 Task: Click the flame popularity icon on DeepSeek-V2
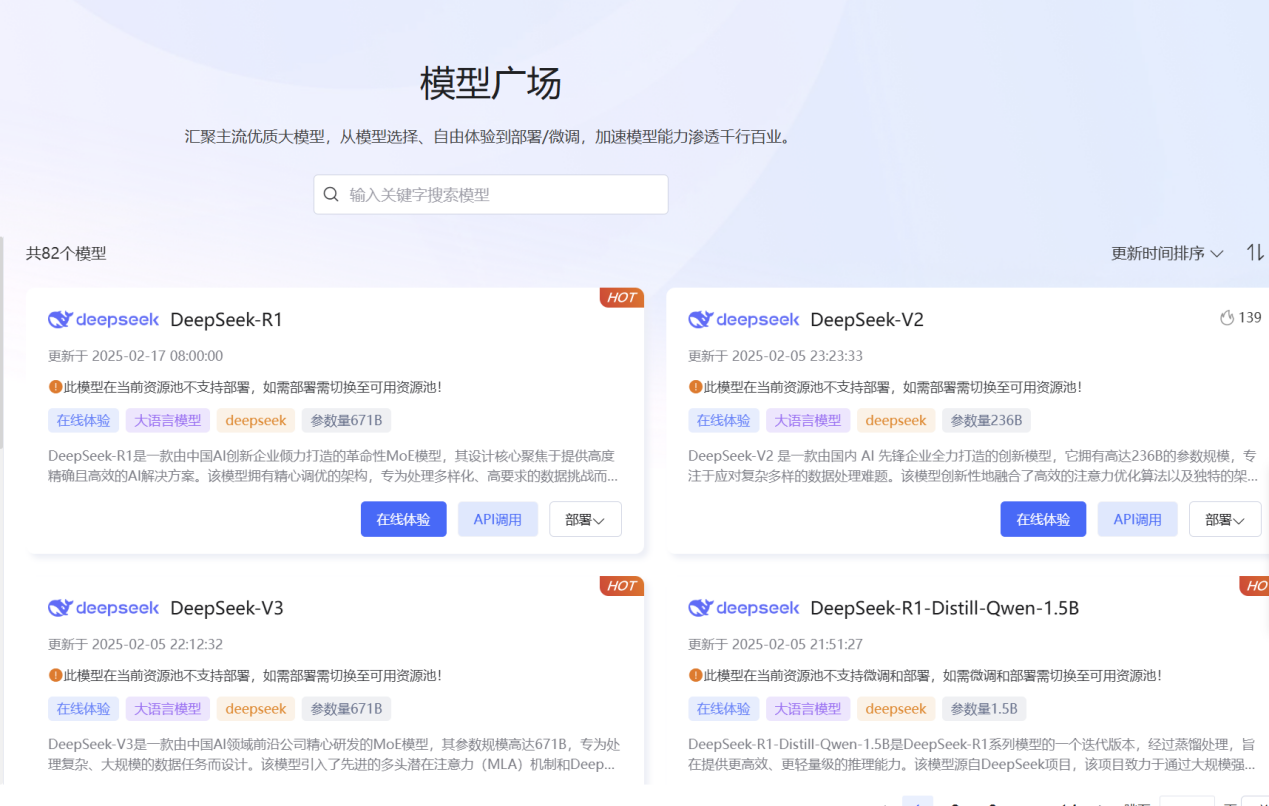(1227, 318)
